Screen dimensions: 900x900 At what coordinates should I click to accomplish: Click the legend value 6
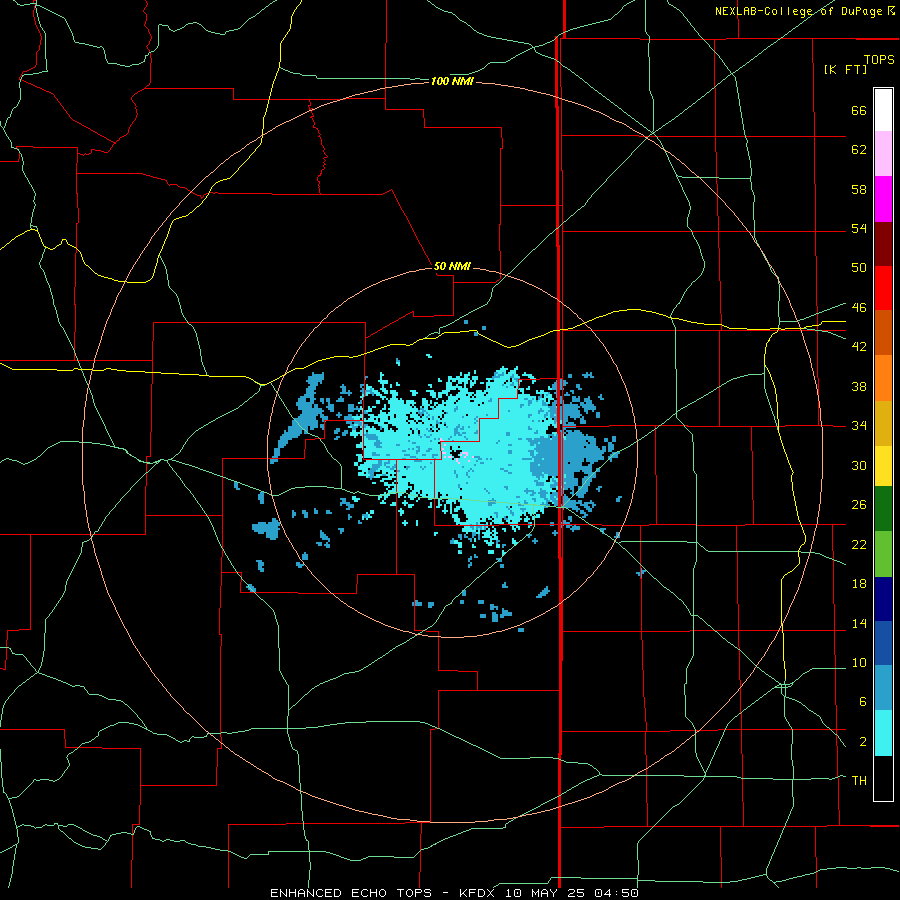point(862,702)
